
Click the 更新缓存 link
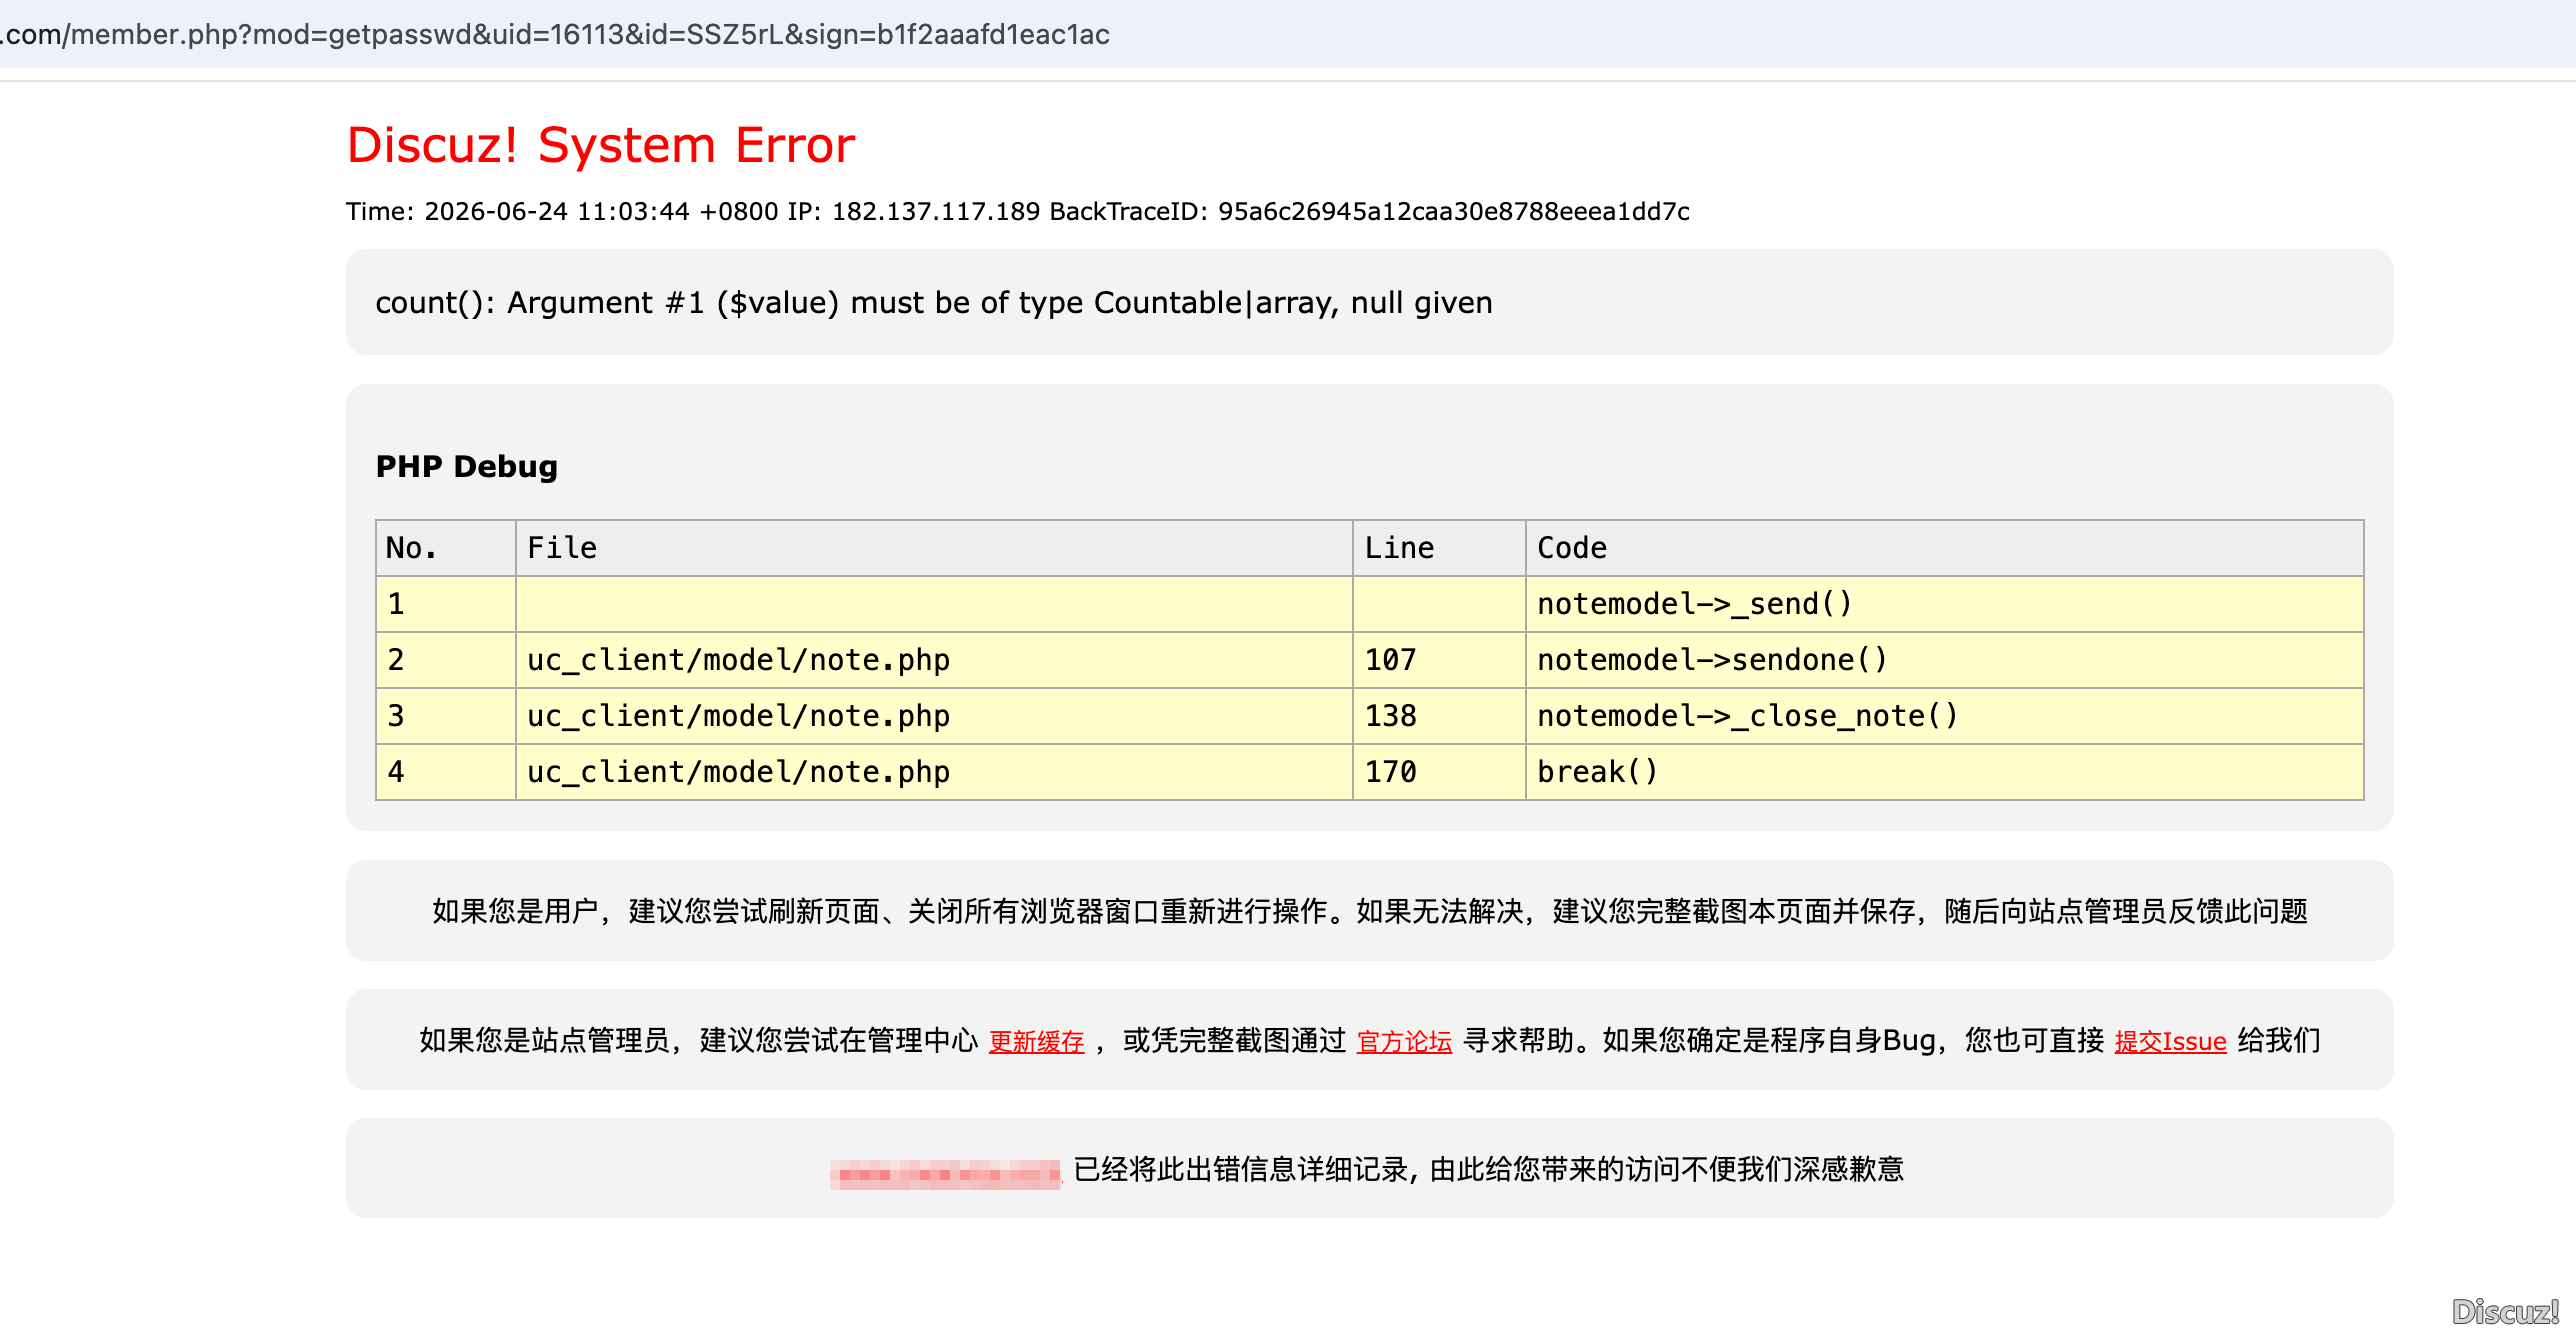1036,1041
